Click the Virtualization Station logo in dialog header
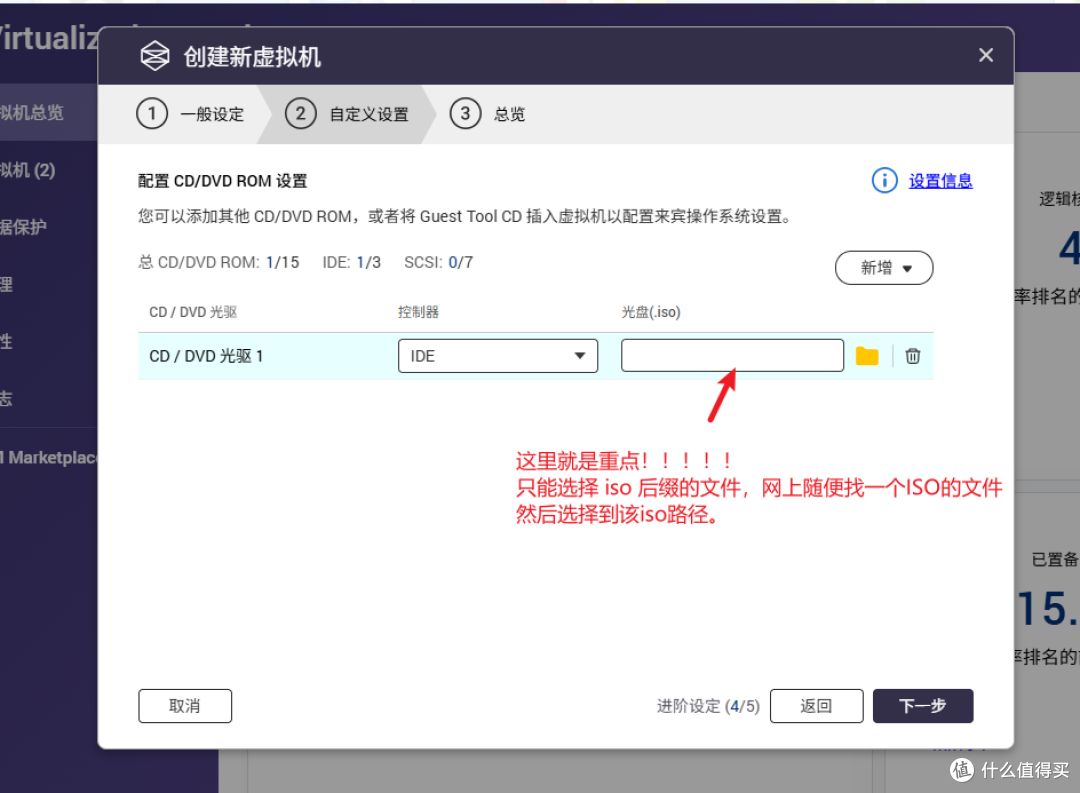The height and width of the screenshot is (793, 1080). click(155, 56)
